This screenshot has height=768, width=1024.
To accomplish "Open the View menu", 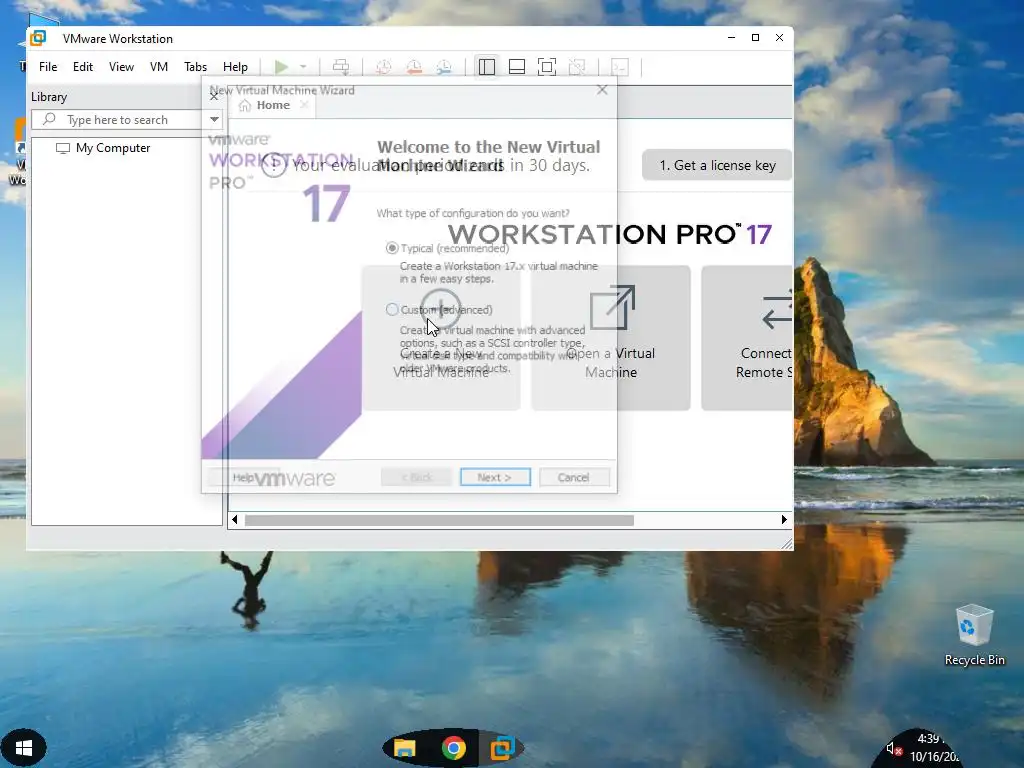I will pyautogui.click(x=121, y=67).
